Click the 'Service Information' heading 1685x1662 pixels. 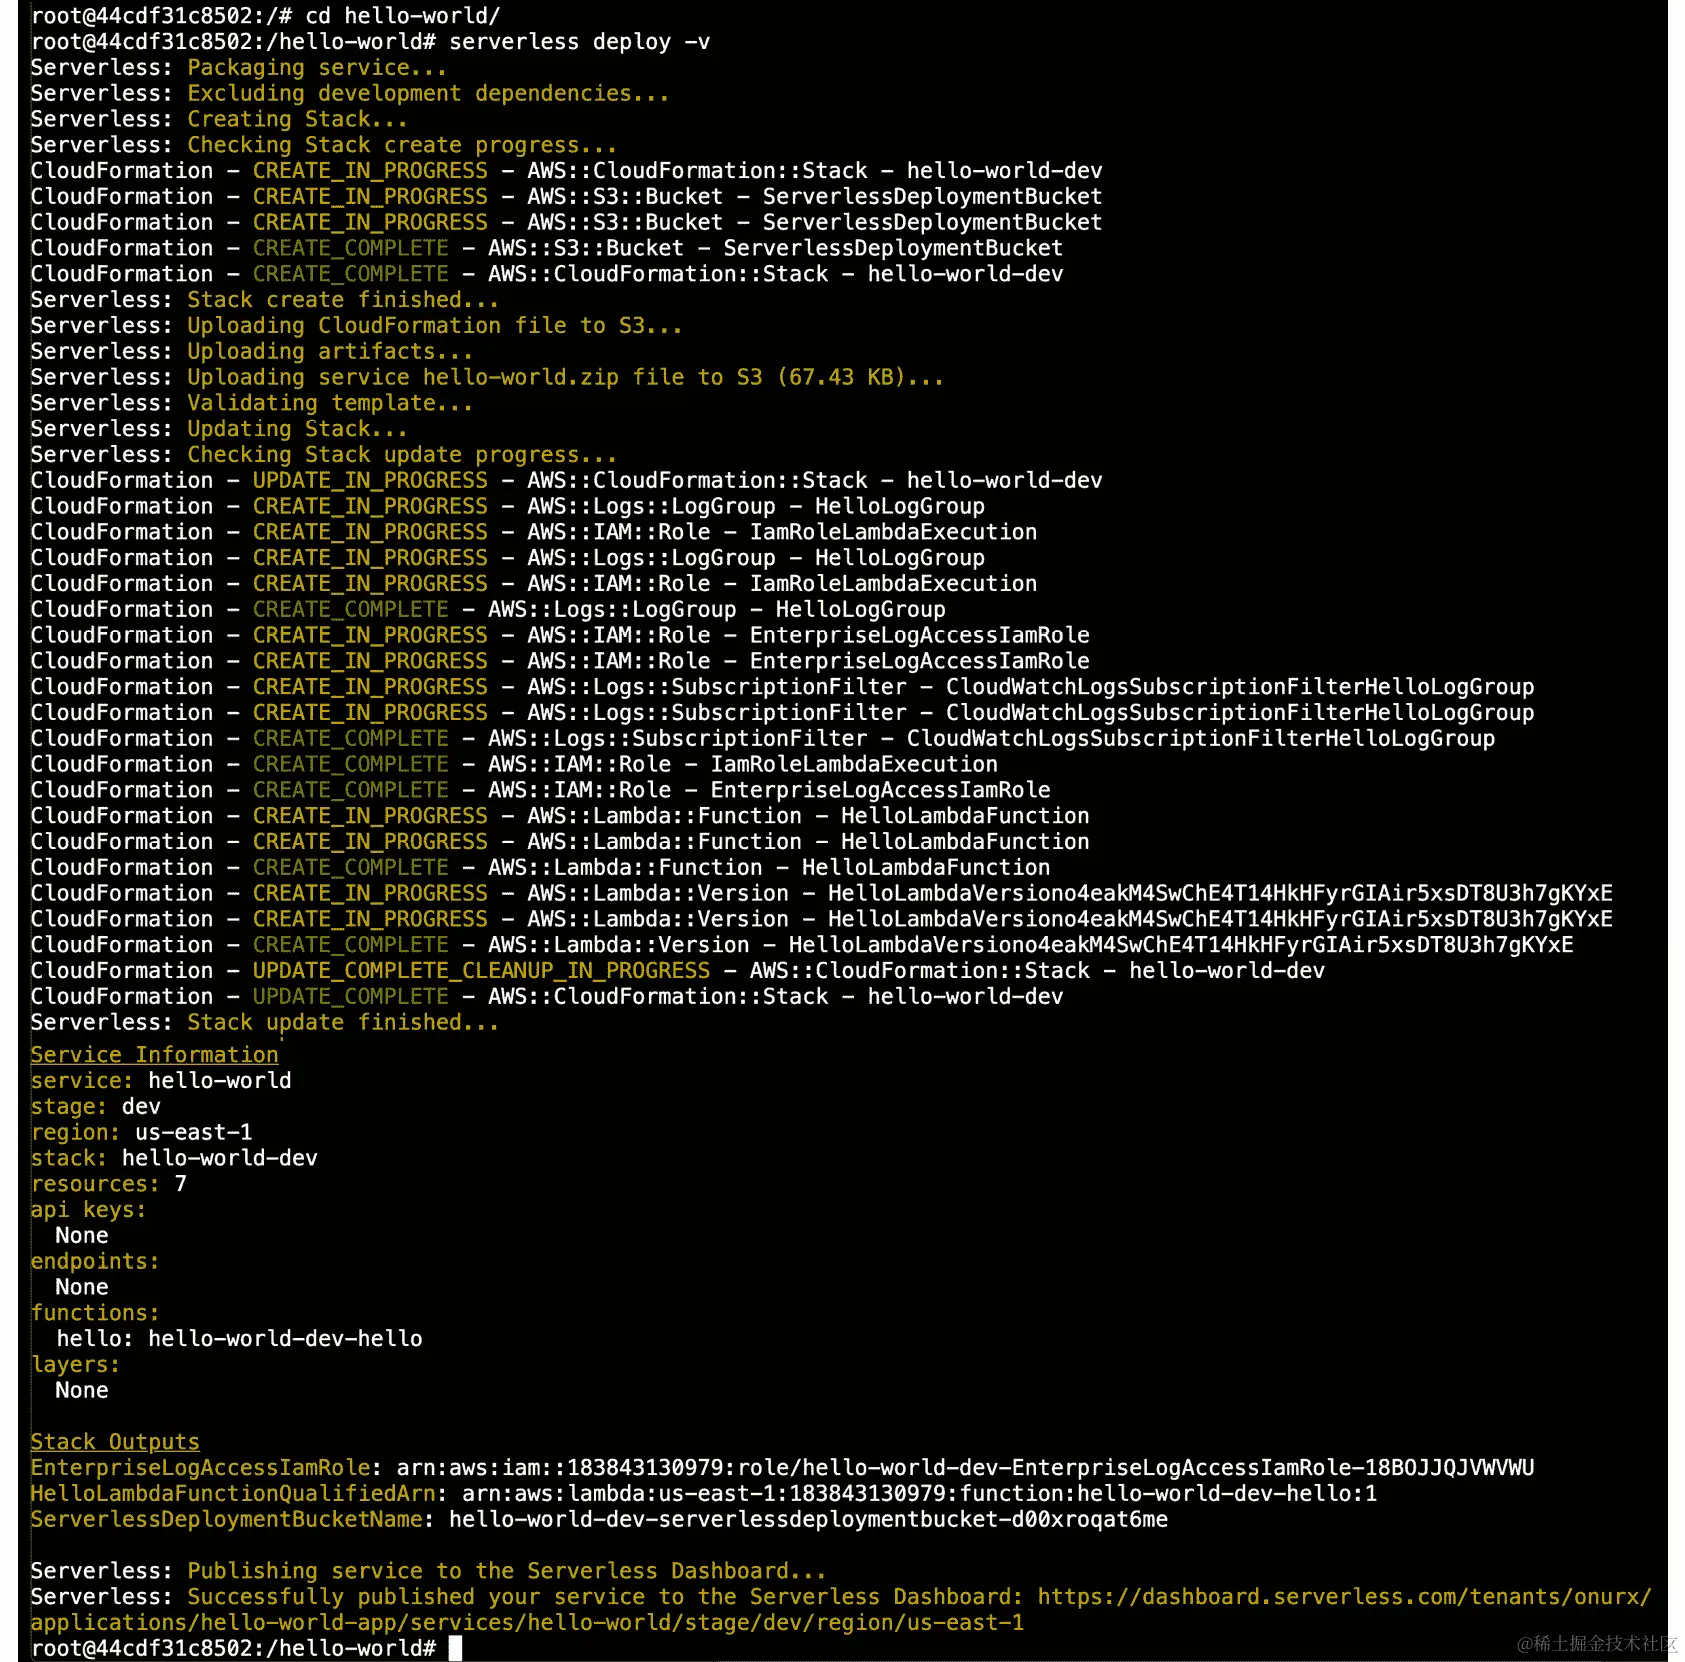pyautogui.click(x=153, y=1054)
